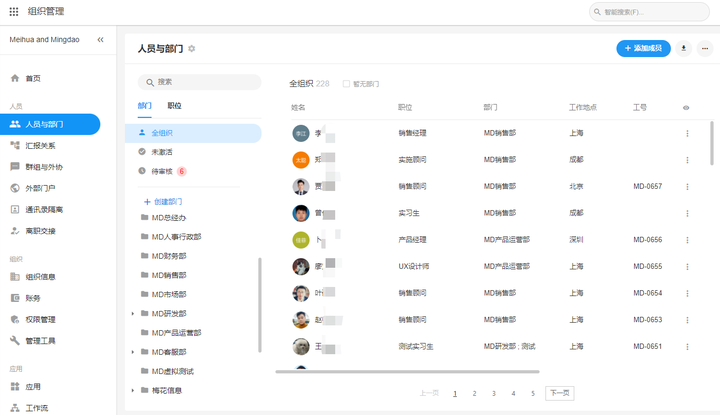Click the 添加成员 button

coord(643,48)
